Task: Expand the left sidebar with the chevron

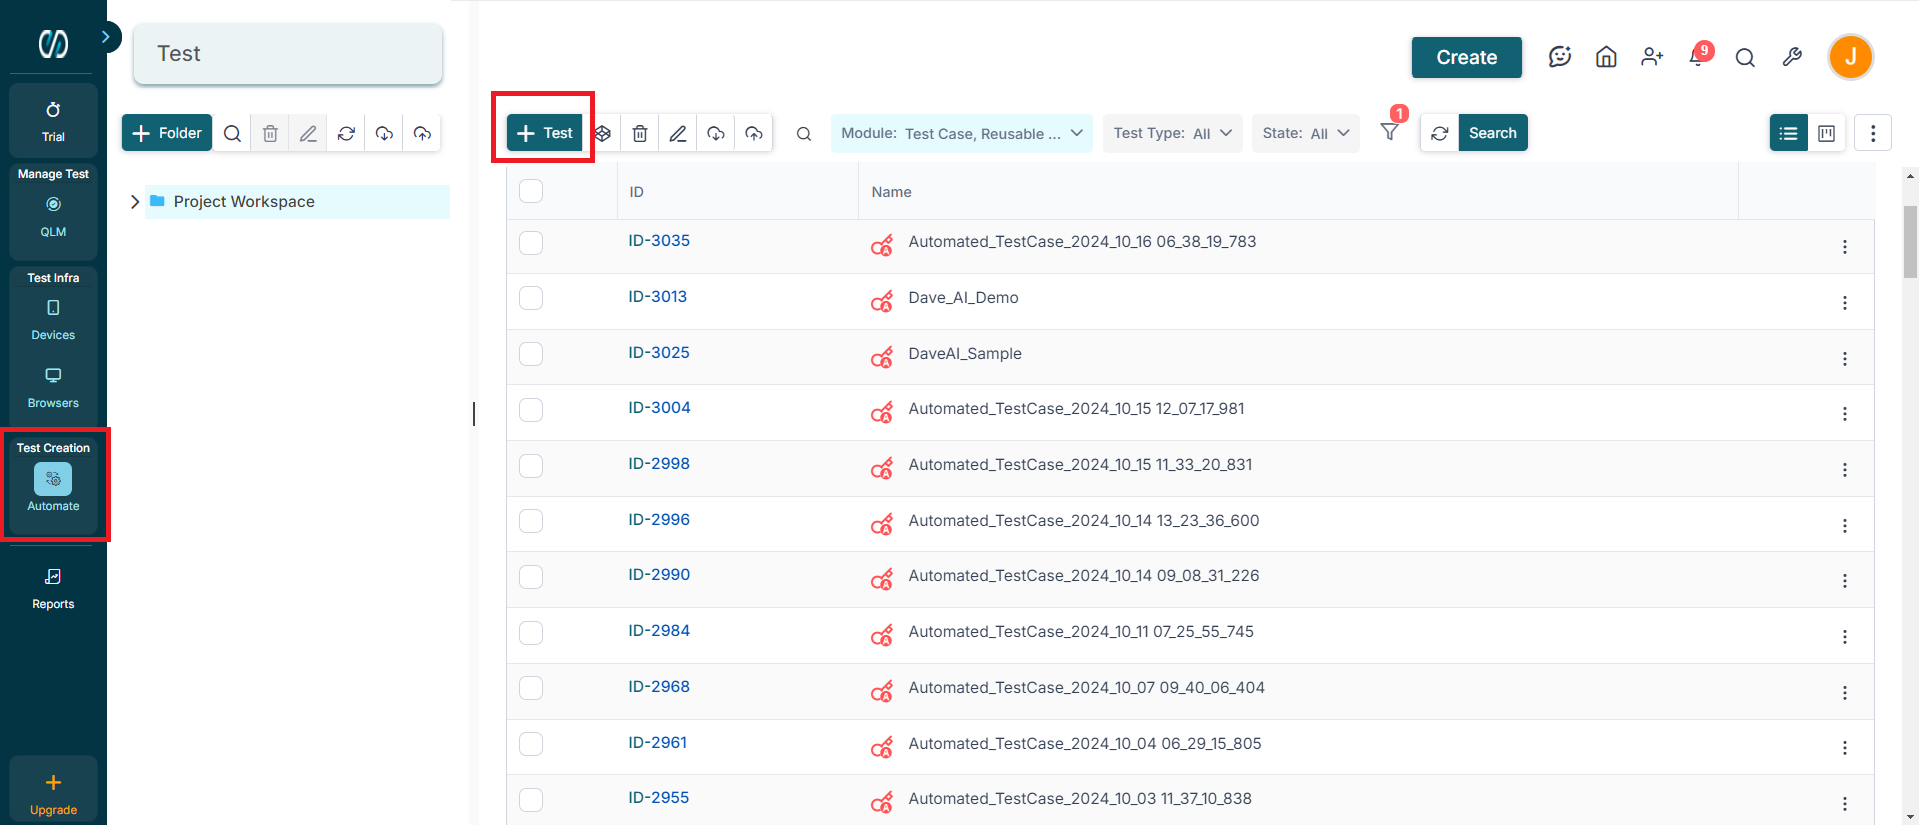Action: coord(106,37)
